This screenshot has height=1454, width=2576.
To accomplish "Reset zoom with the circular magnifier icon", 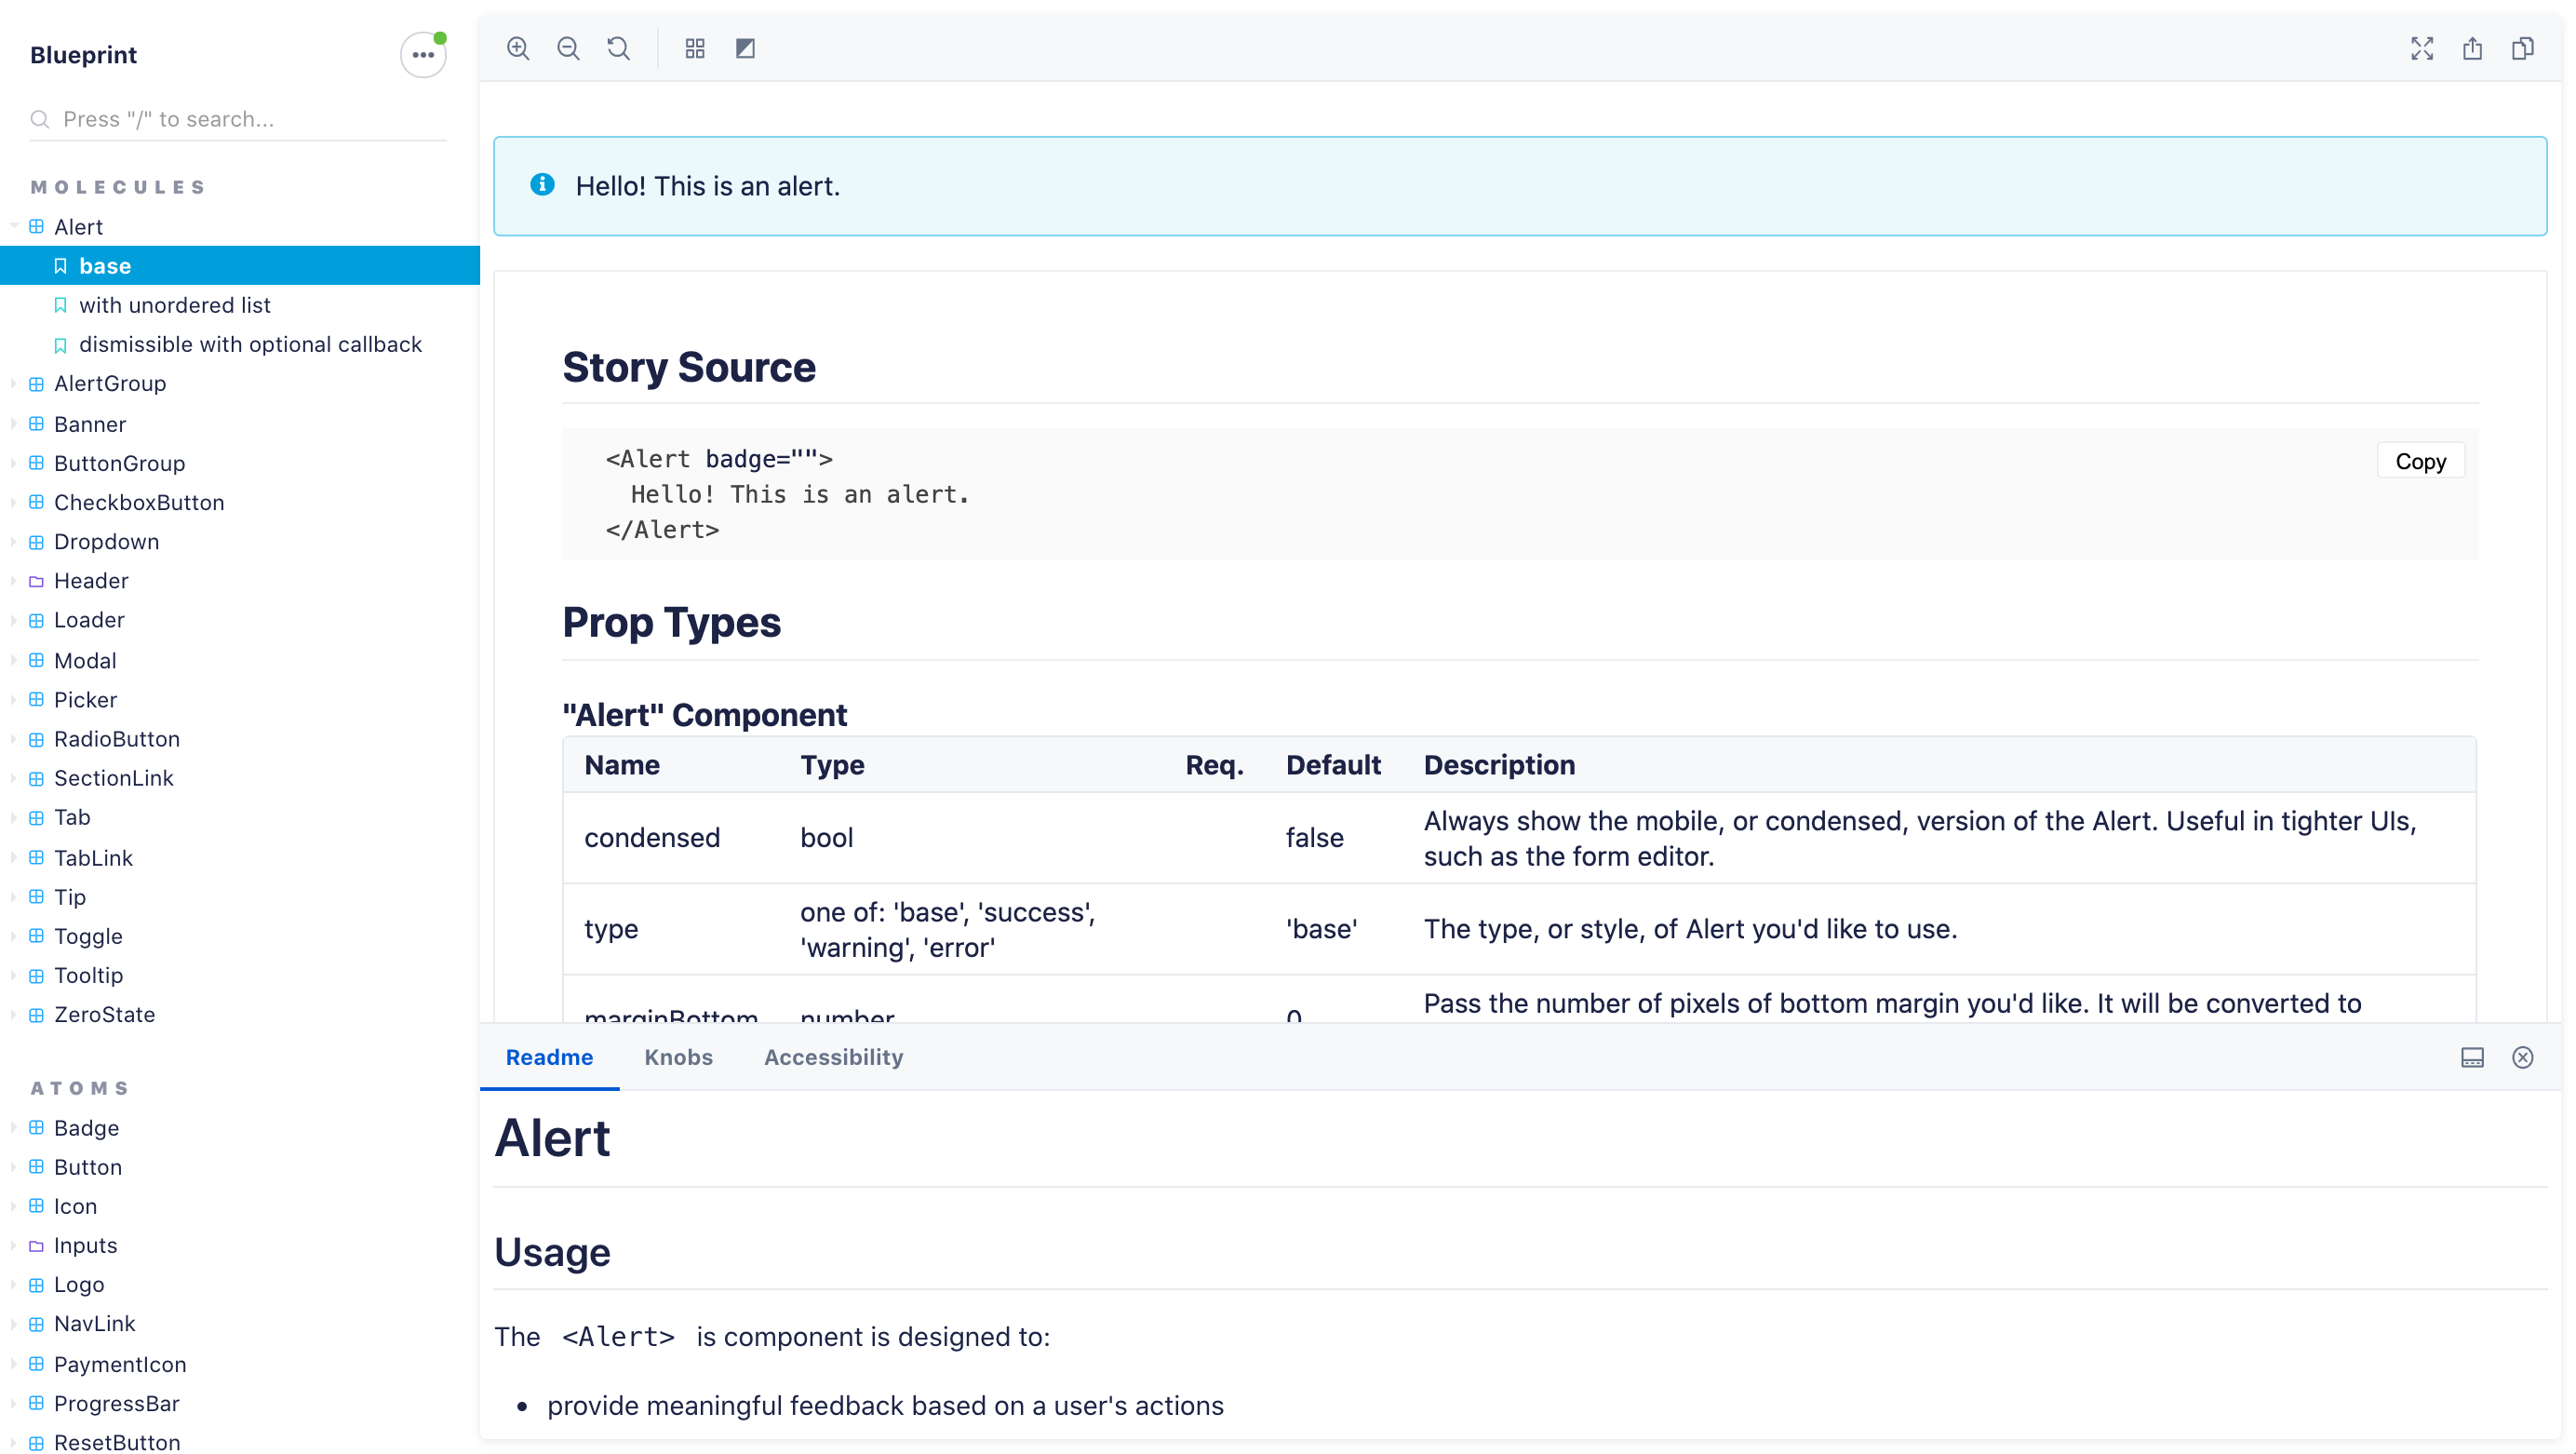I will [619, 48].
